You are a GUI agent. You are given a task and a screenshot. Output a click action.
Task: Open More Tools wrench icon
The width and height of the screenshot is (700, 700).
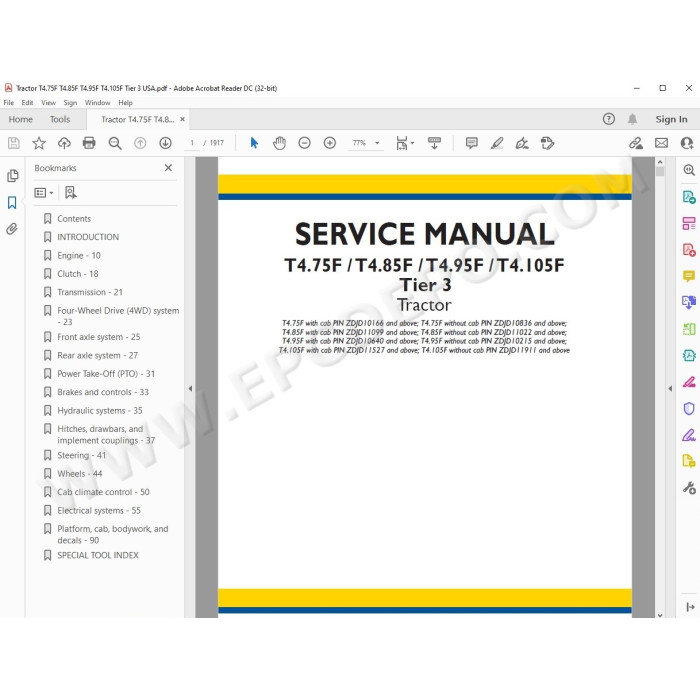point(689,488)
